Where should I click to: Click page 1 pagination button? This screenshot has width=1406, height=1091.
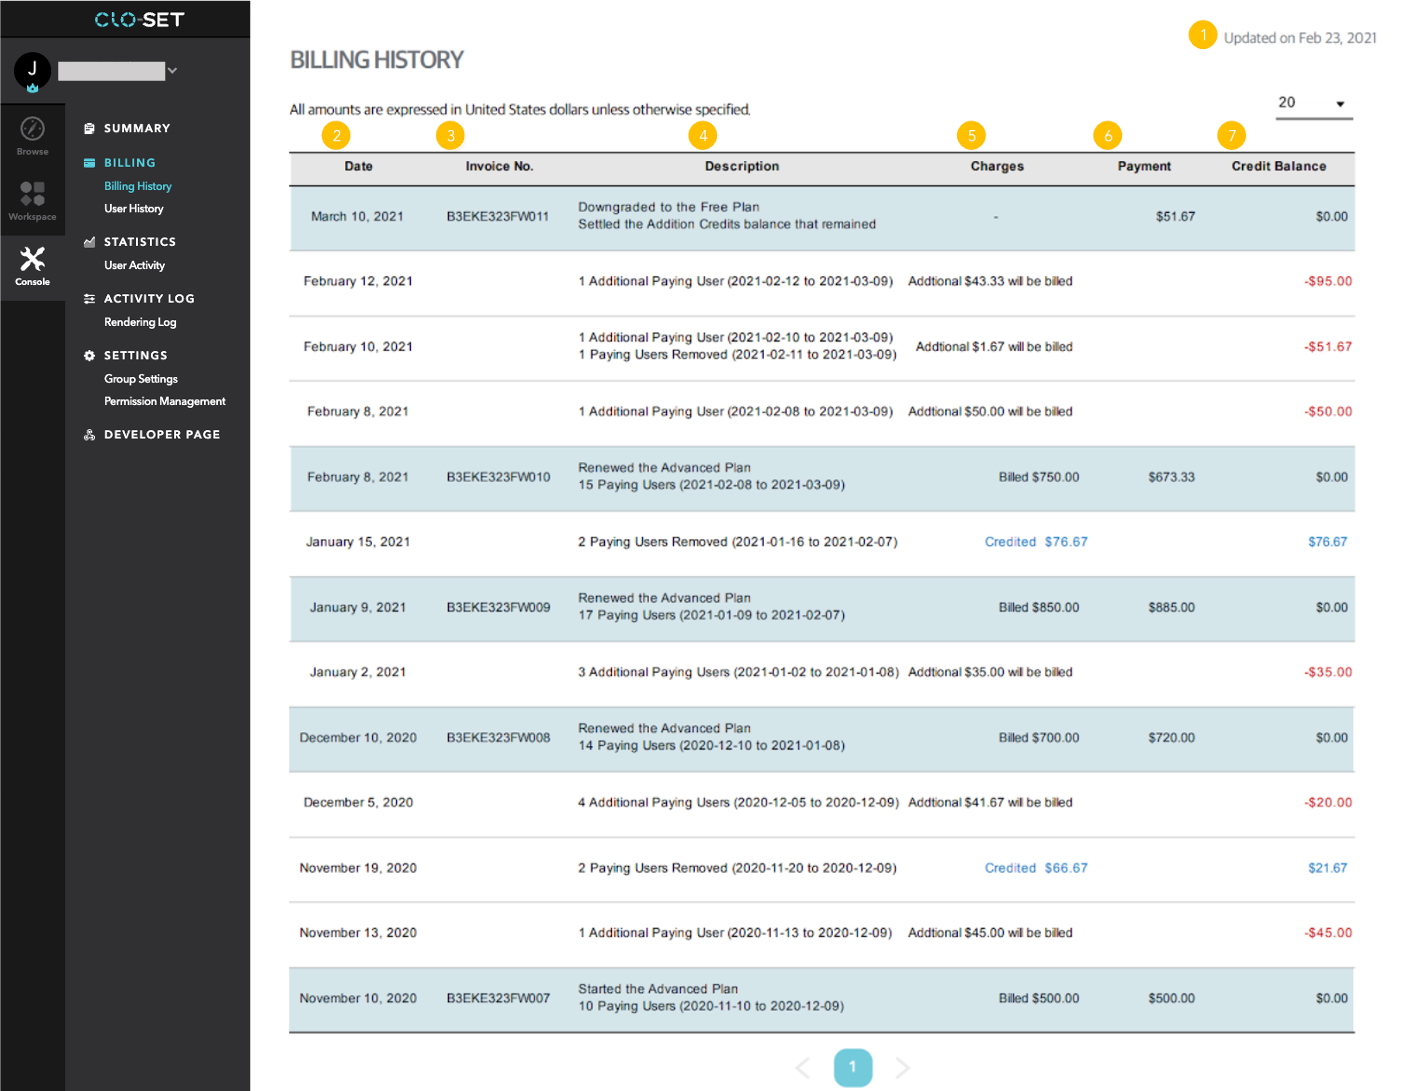coord(853,1067)
